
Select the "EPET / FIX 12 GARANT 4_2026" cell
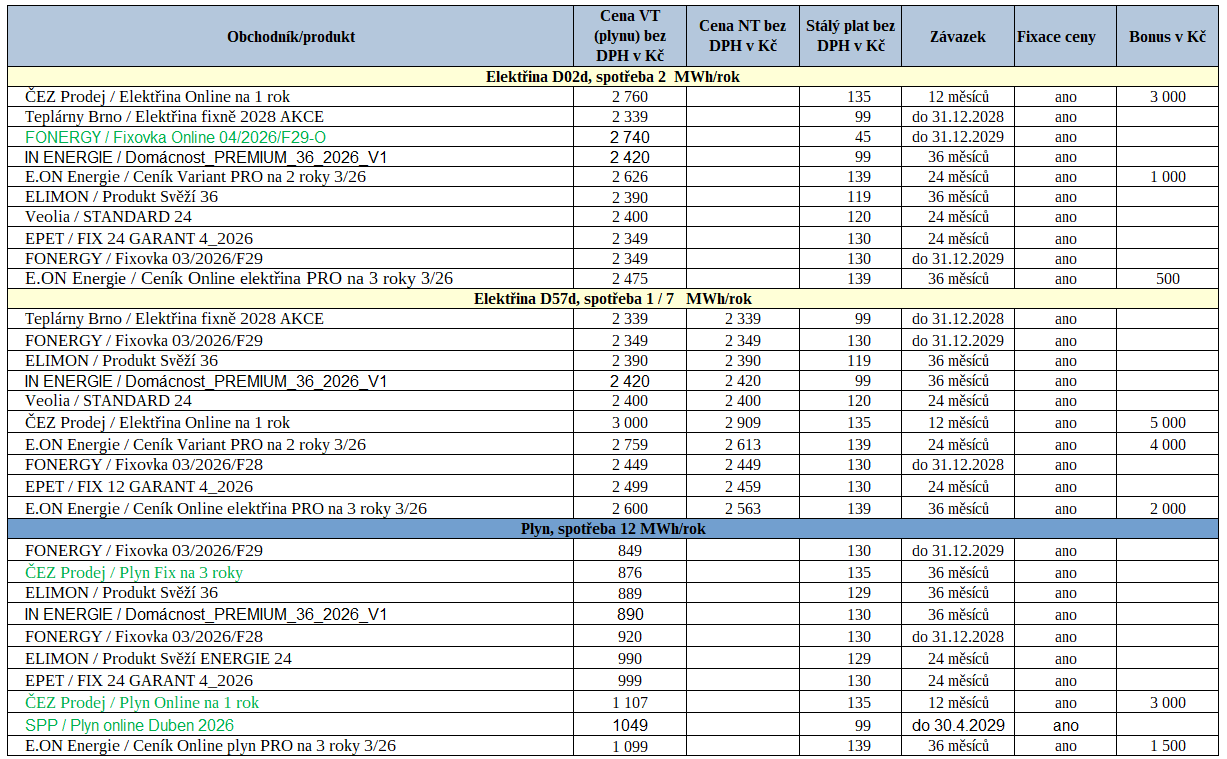[x=139, y=487]
